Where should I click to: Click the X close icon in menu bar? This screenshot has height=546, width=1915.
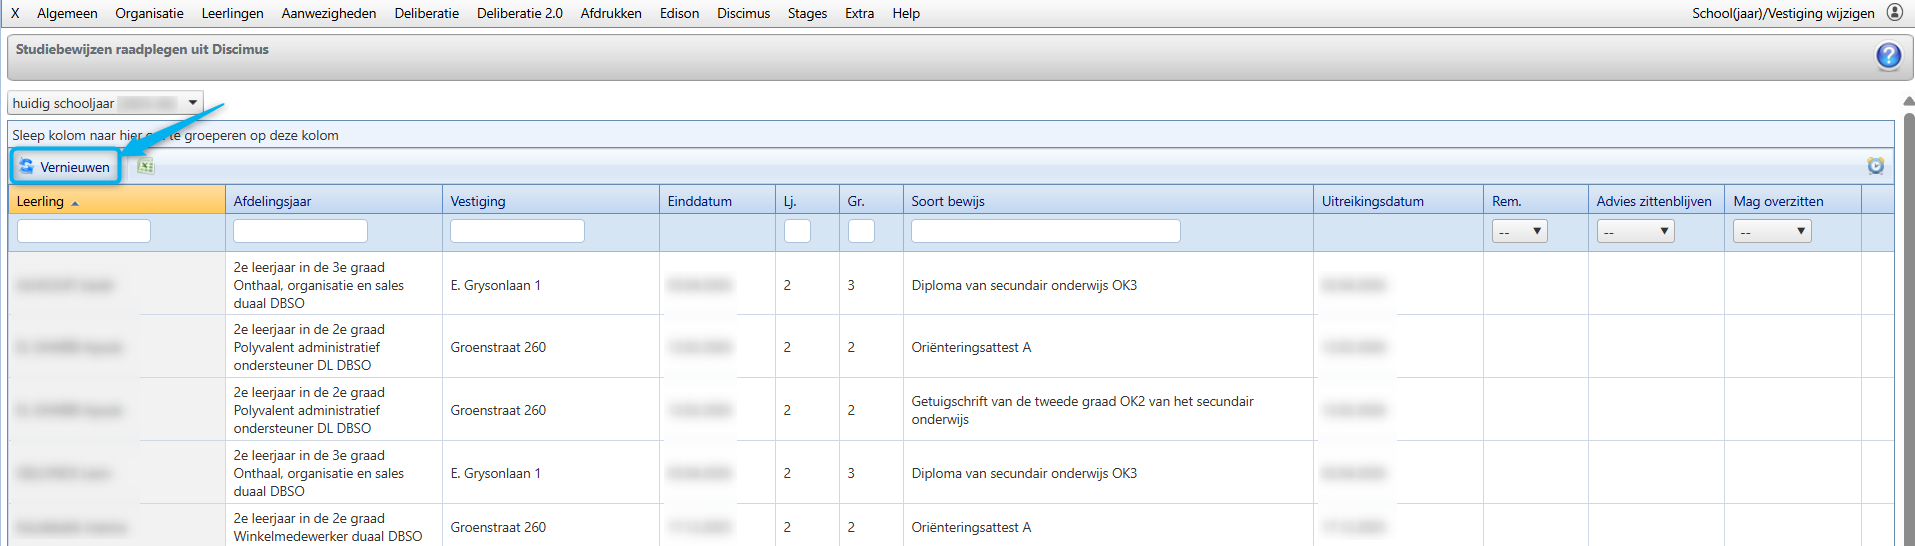coord(15,13)
